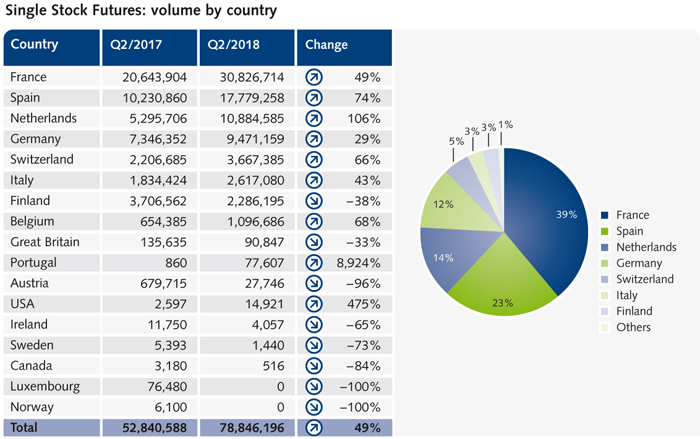Click the up arrow icon in France row
Viewport: 700px width, 439px height.
tap(314, 77)
